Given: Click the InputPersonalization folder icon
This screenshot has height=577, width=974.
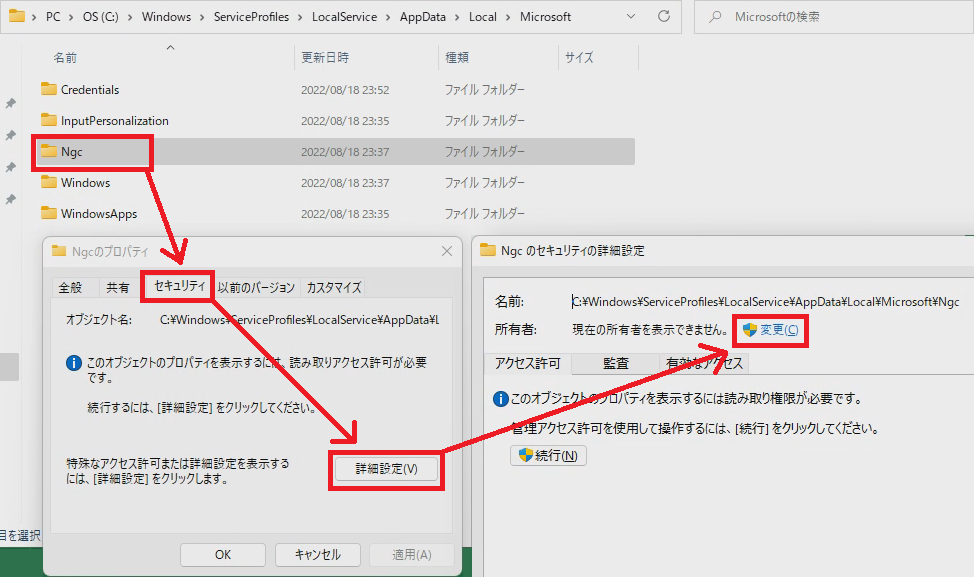Looking at the screenshot, I should coord(48,120).
